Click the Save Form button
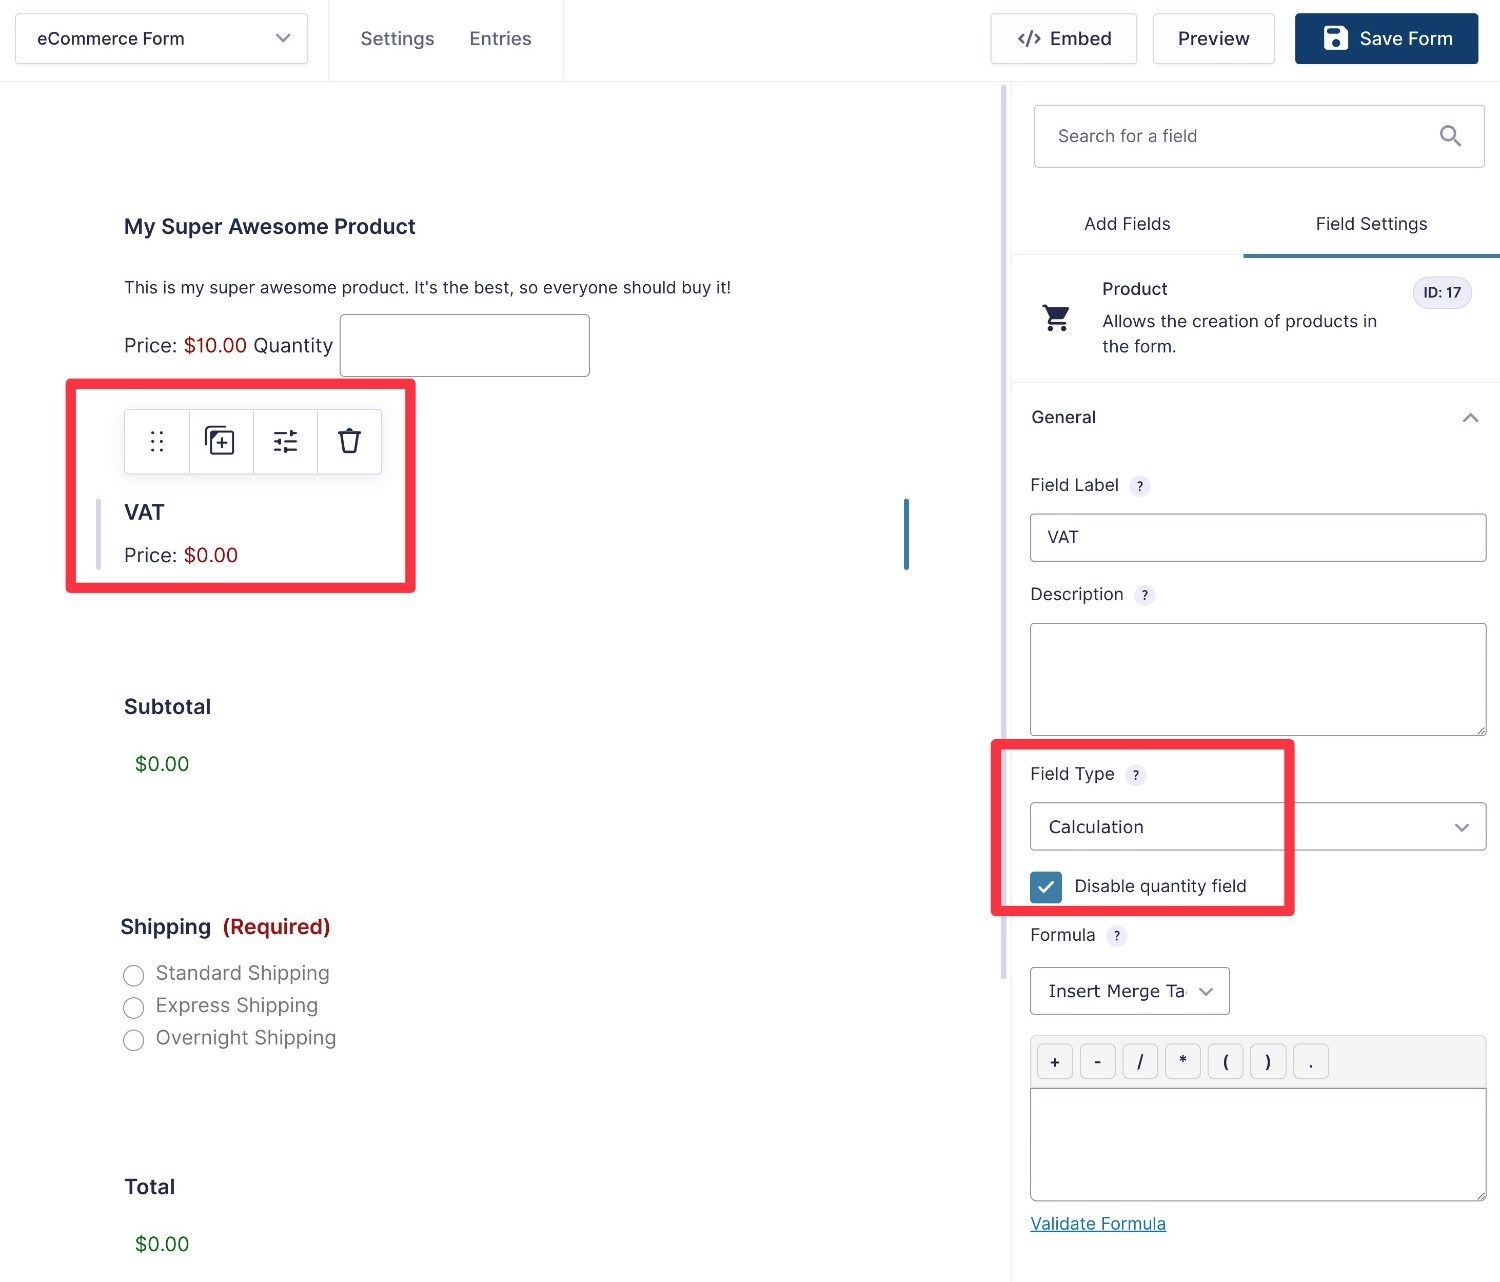 click(x=1386, y=39)
